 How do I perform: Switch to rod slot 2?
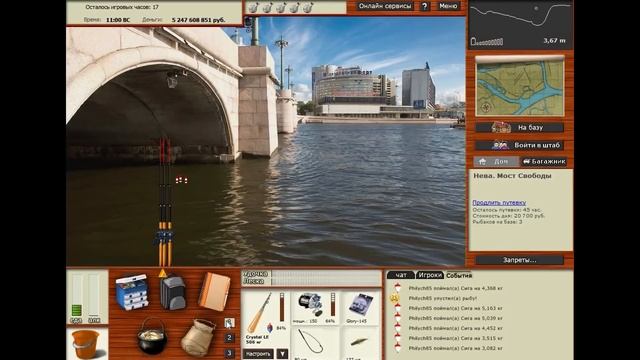(x=229, y=338)
